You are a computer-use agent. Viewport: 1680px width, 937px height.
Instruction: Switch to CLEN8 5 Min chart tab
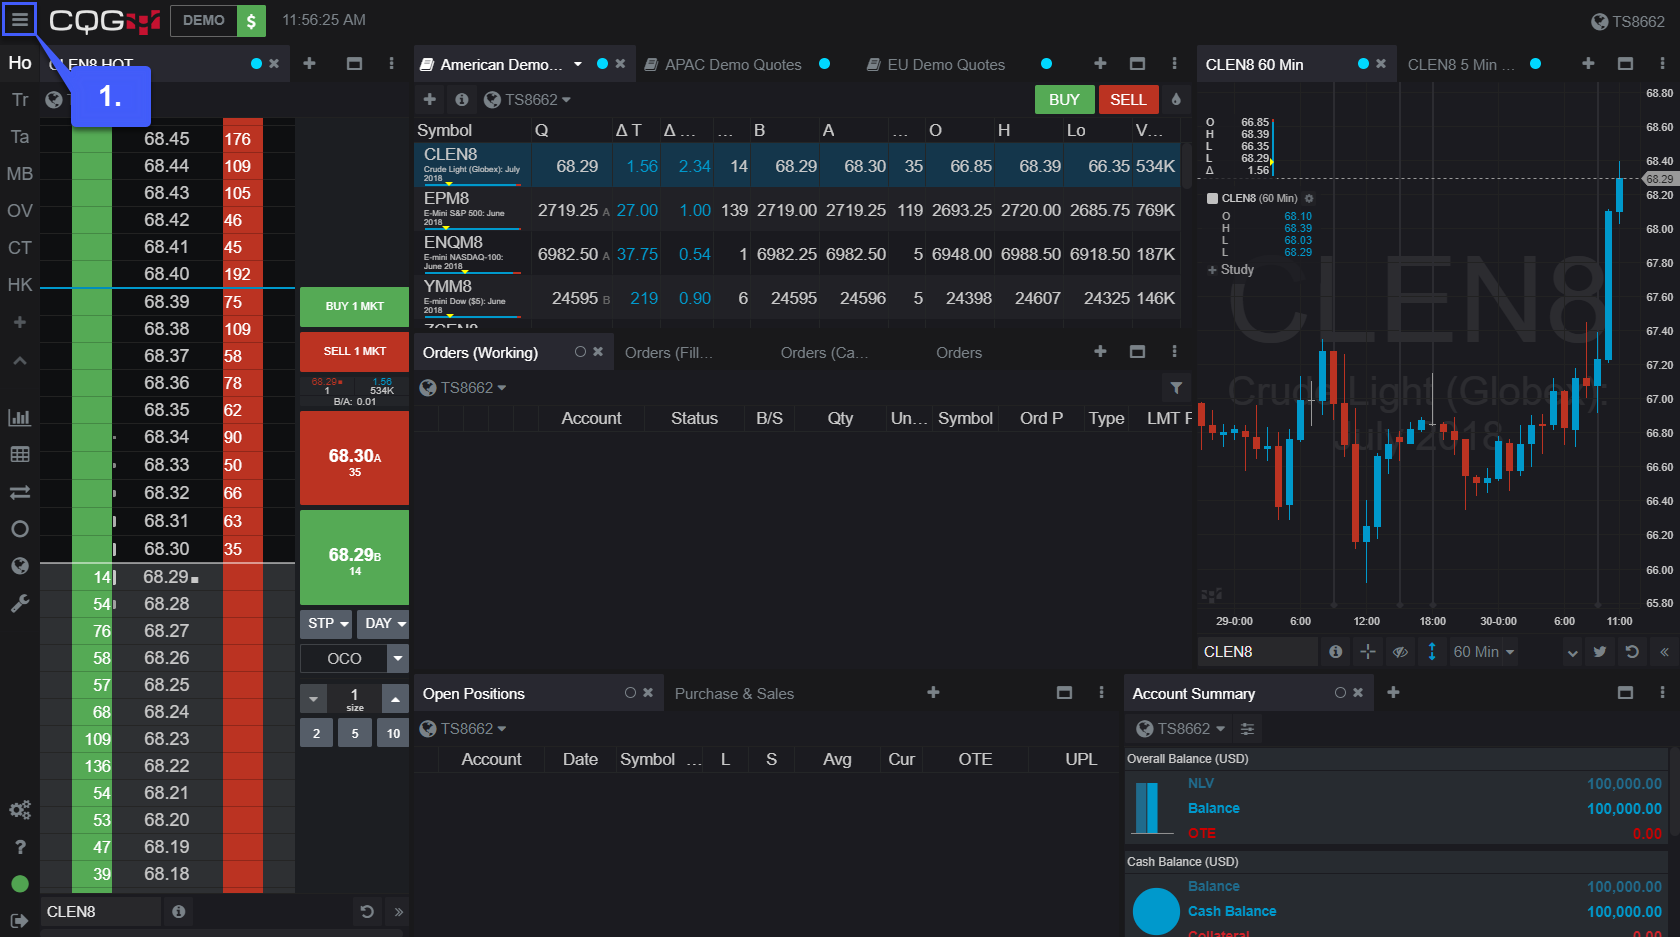tap(1461, 64)
